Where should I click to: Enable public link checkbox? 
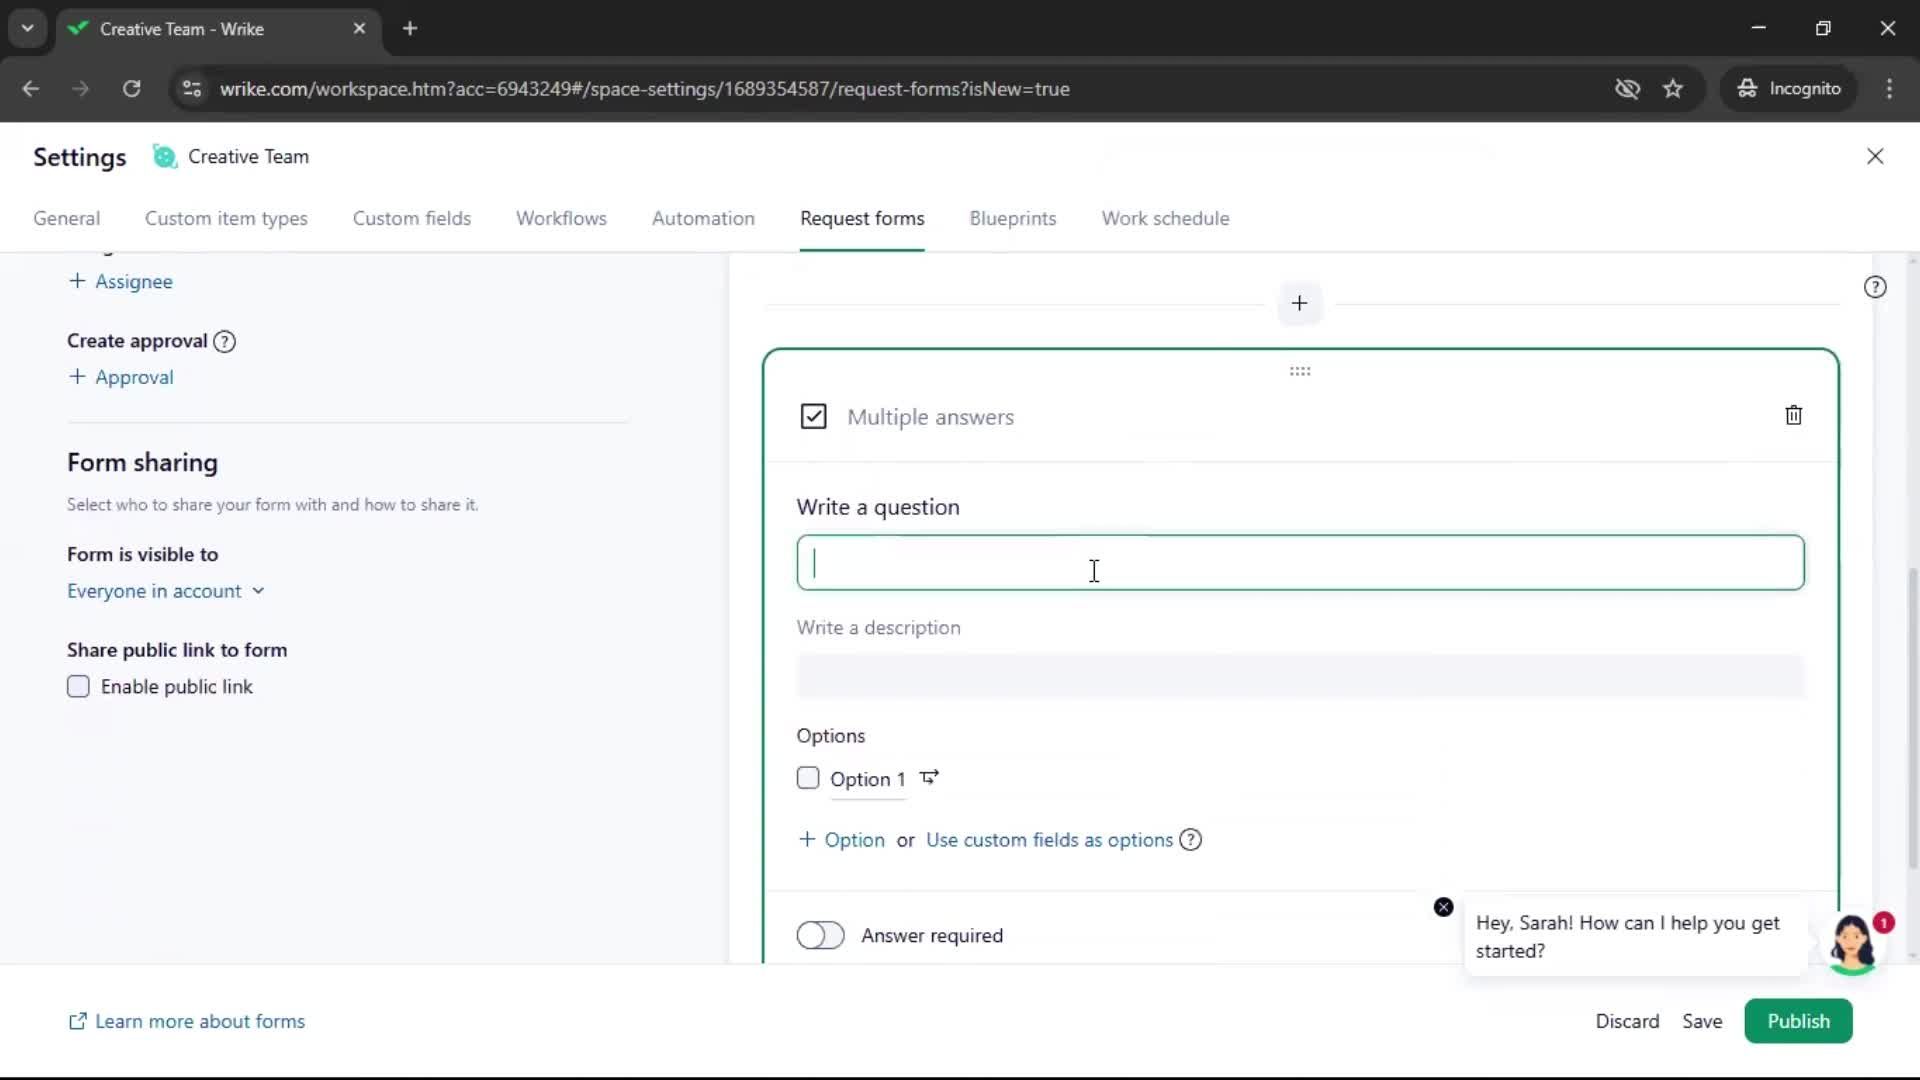click(78, 686)
